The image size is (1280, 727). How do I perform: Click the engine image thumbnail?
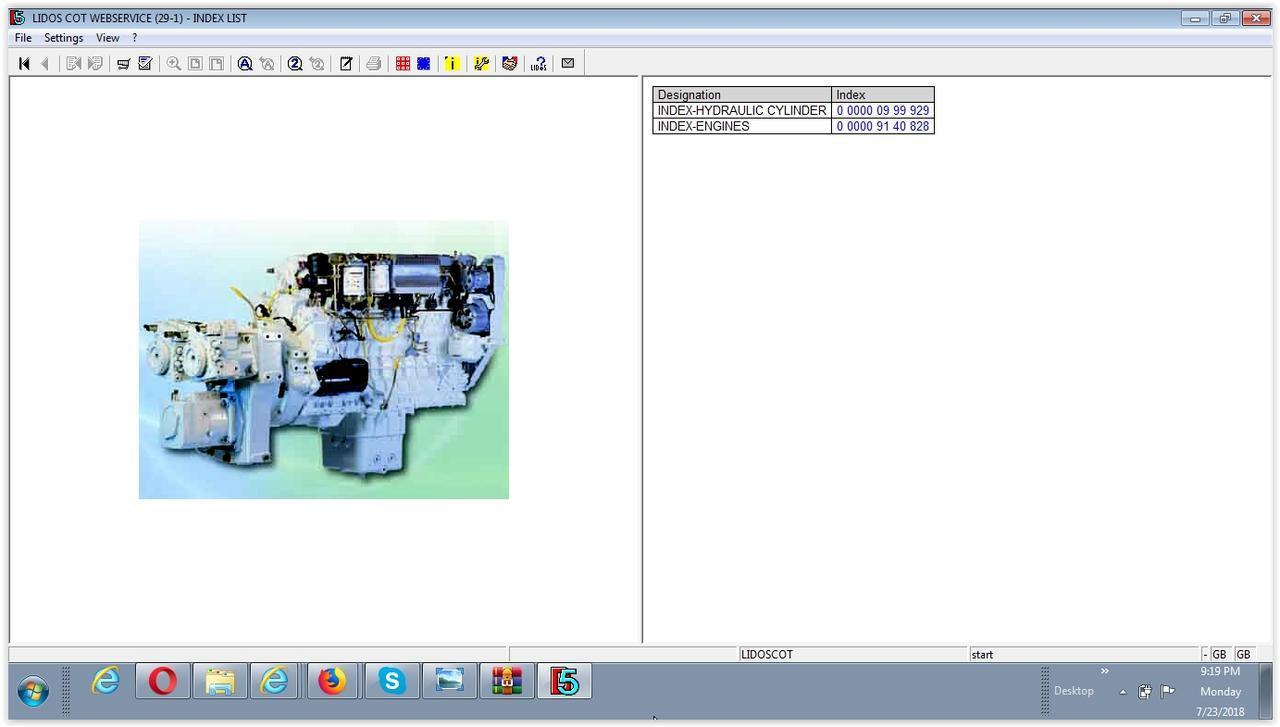323,359
